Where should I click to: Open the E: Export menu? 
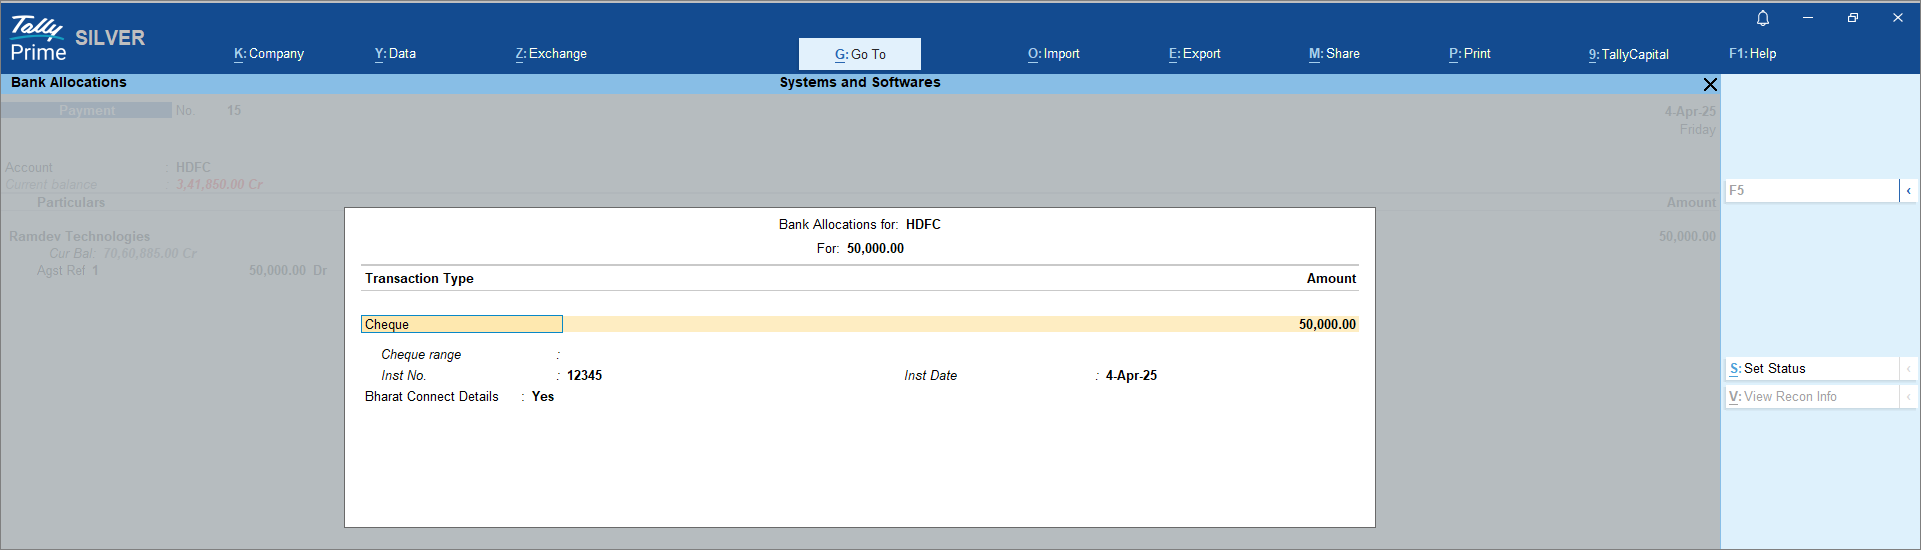1195,54
